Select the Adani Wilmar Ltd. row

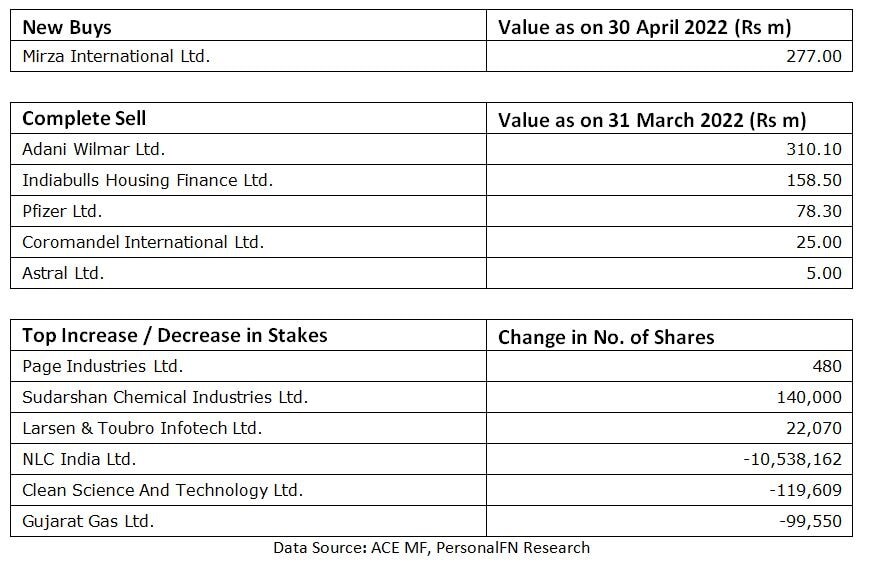point(93,149)
